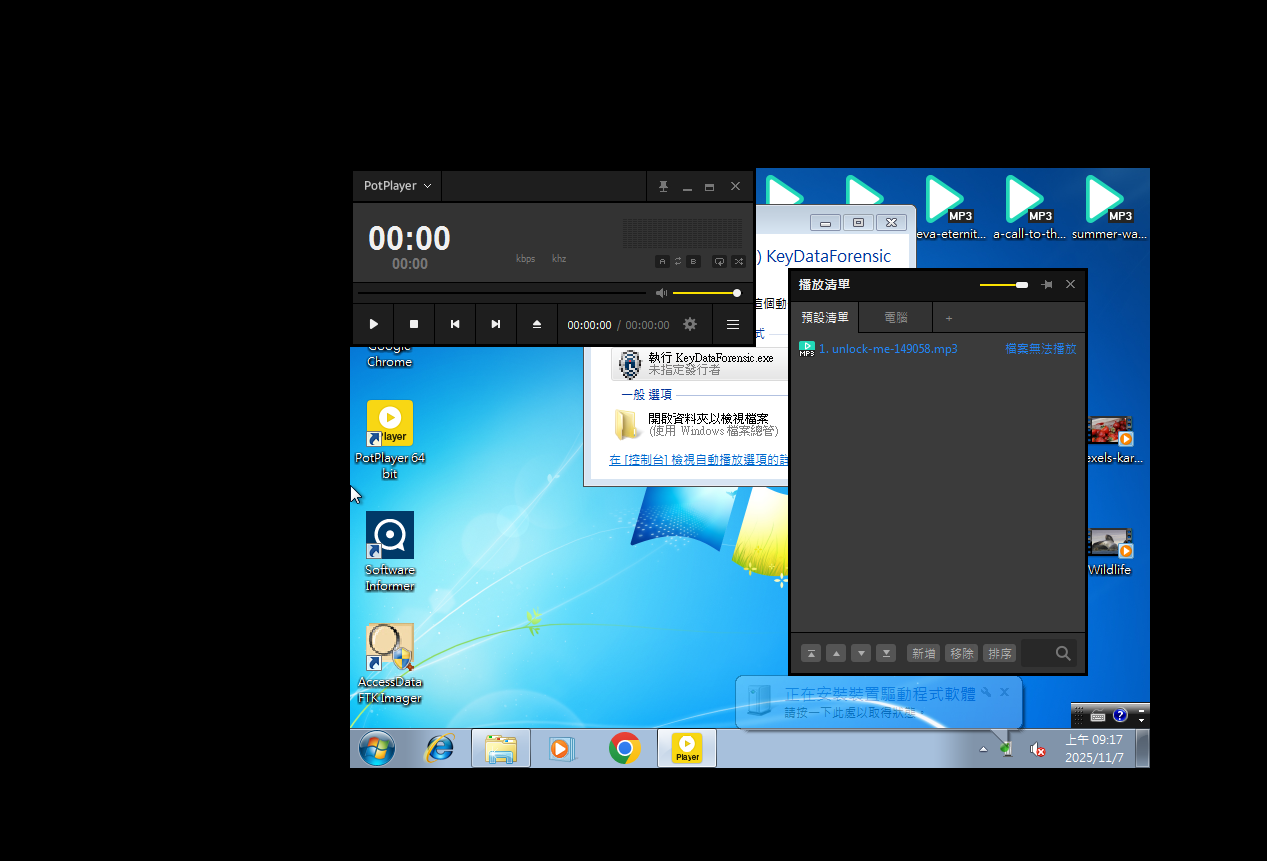The height and width of the screenshot is (861, 1267).
Task: Add a new playlist tab with plus
Action: [949, 318]
